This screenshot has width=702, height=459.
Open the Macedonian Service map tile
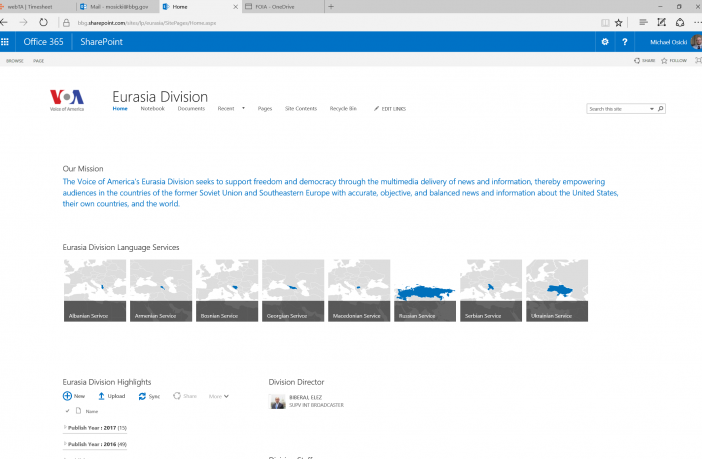pos(359,290)
